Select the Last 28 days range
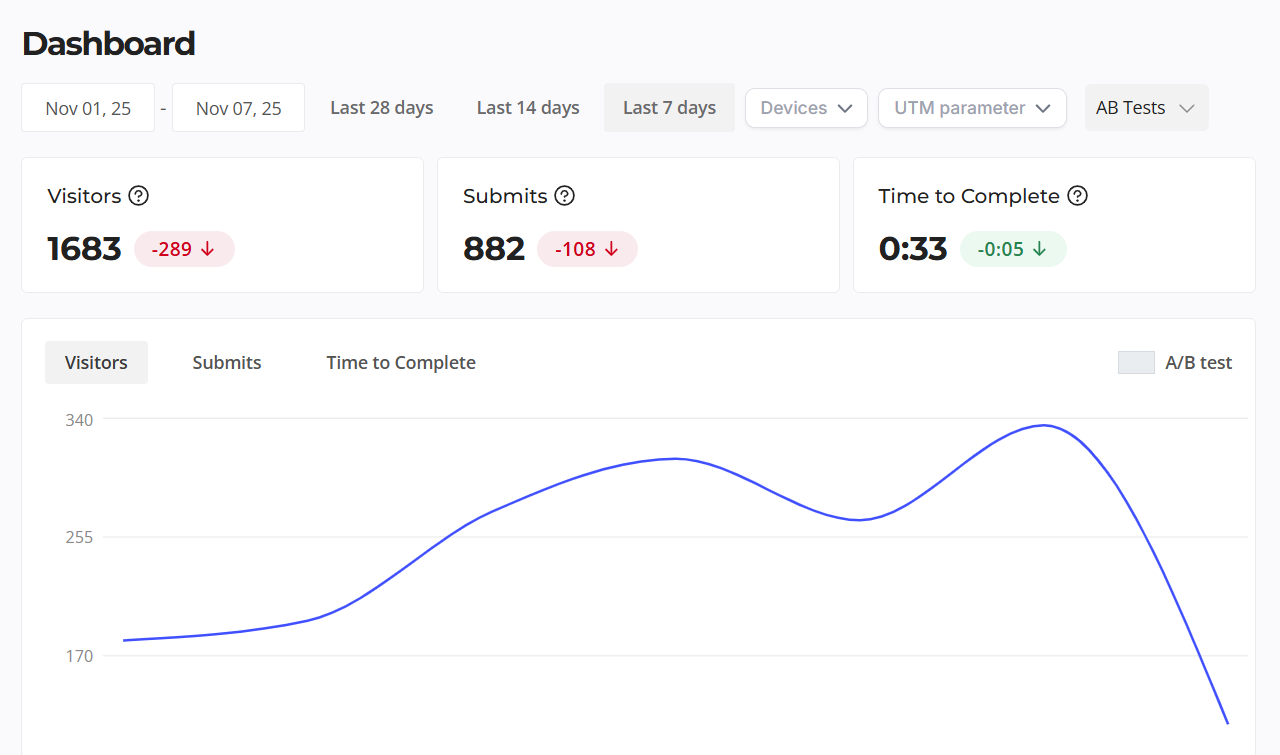 click(382, 108)
